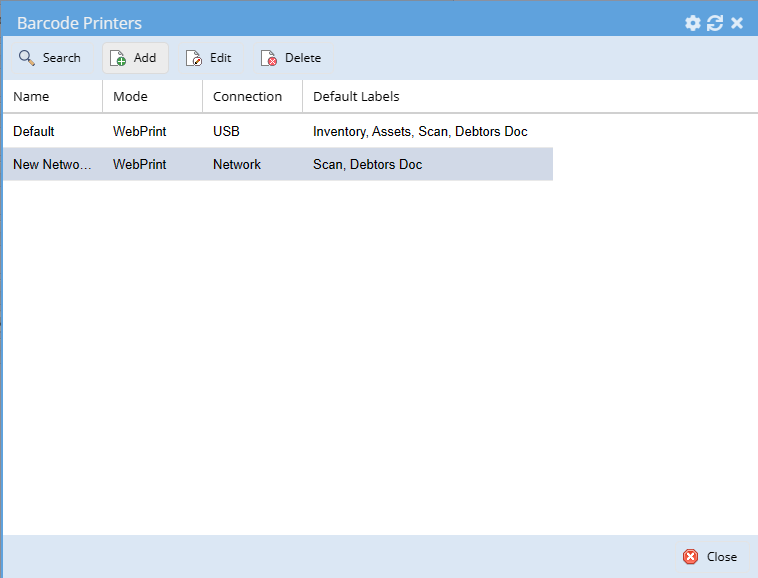Click WebPrint mode in Default row
This screenshot has height=578, width=758.
(139, 131)
